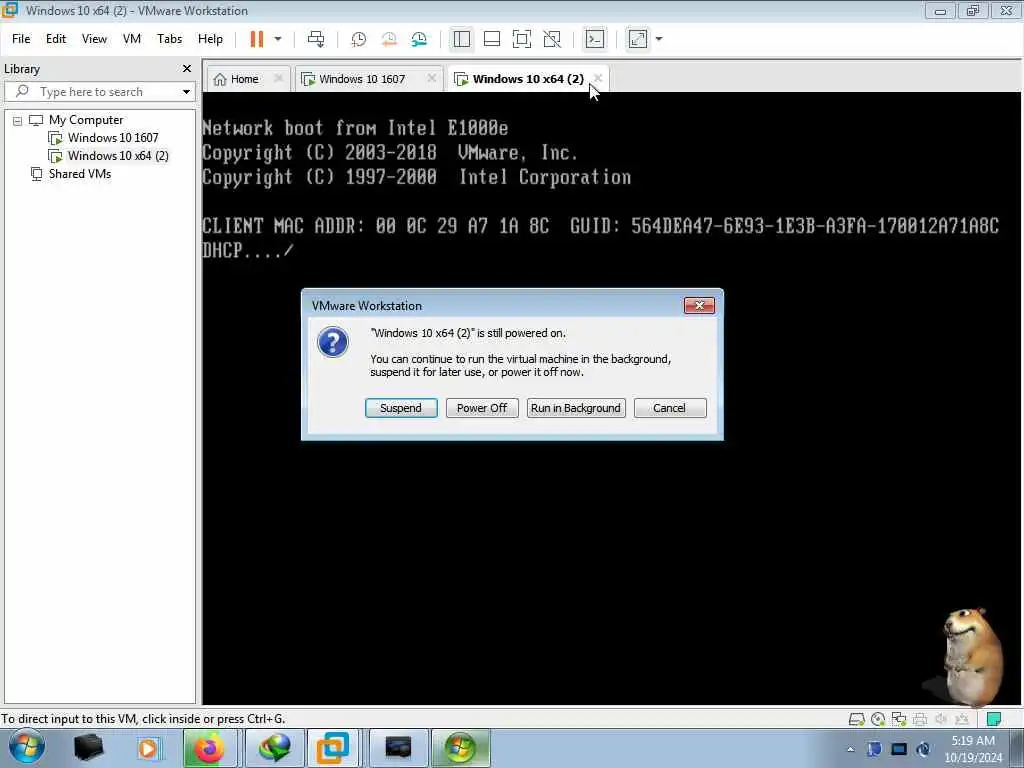
Task: Switch to the Windows 10 1607 tab
Action: click(362, 79)
